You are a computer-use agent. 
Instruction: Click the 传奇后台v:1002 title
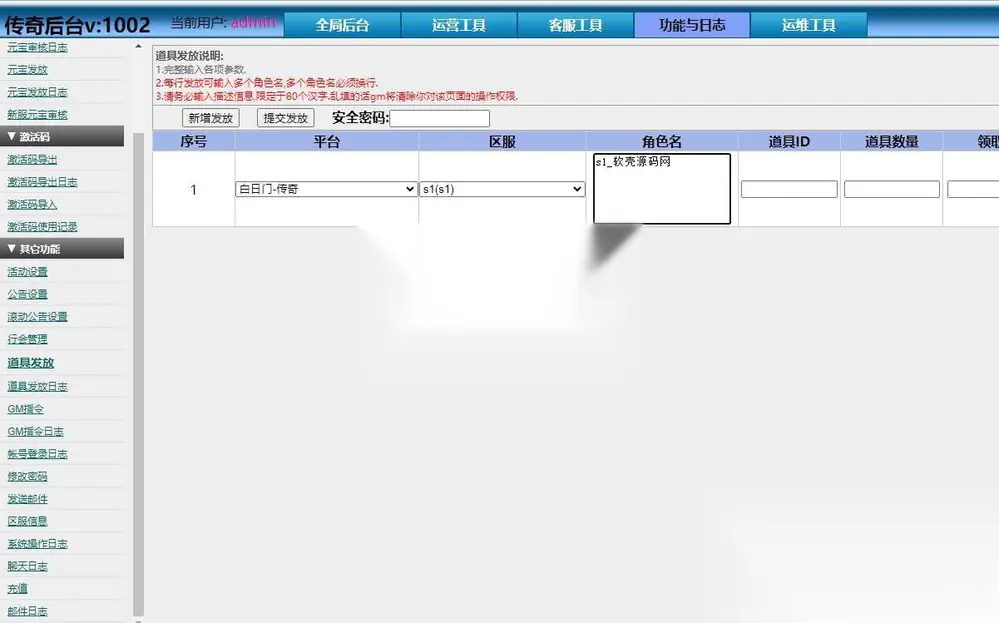coord(77,25)
